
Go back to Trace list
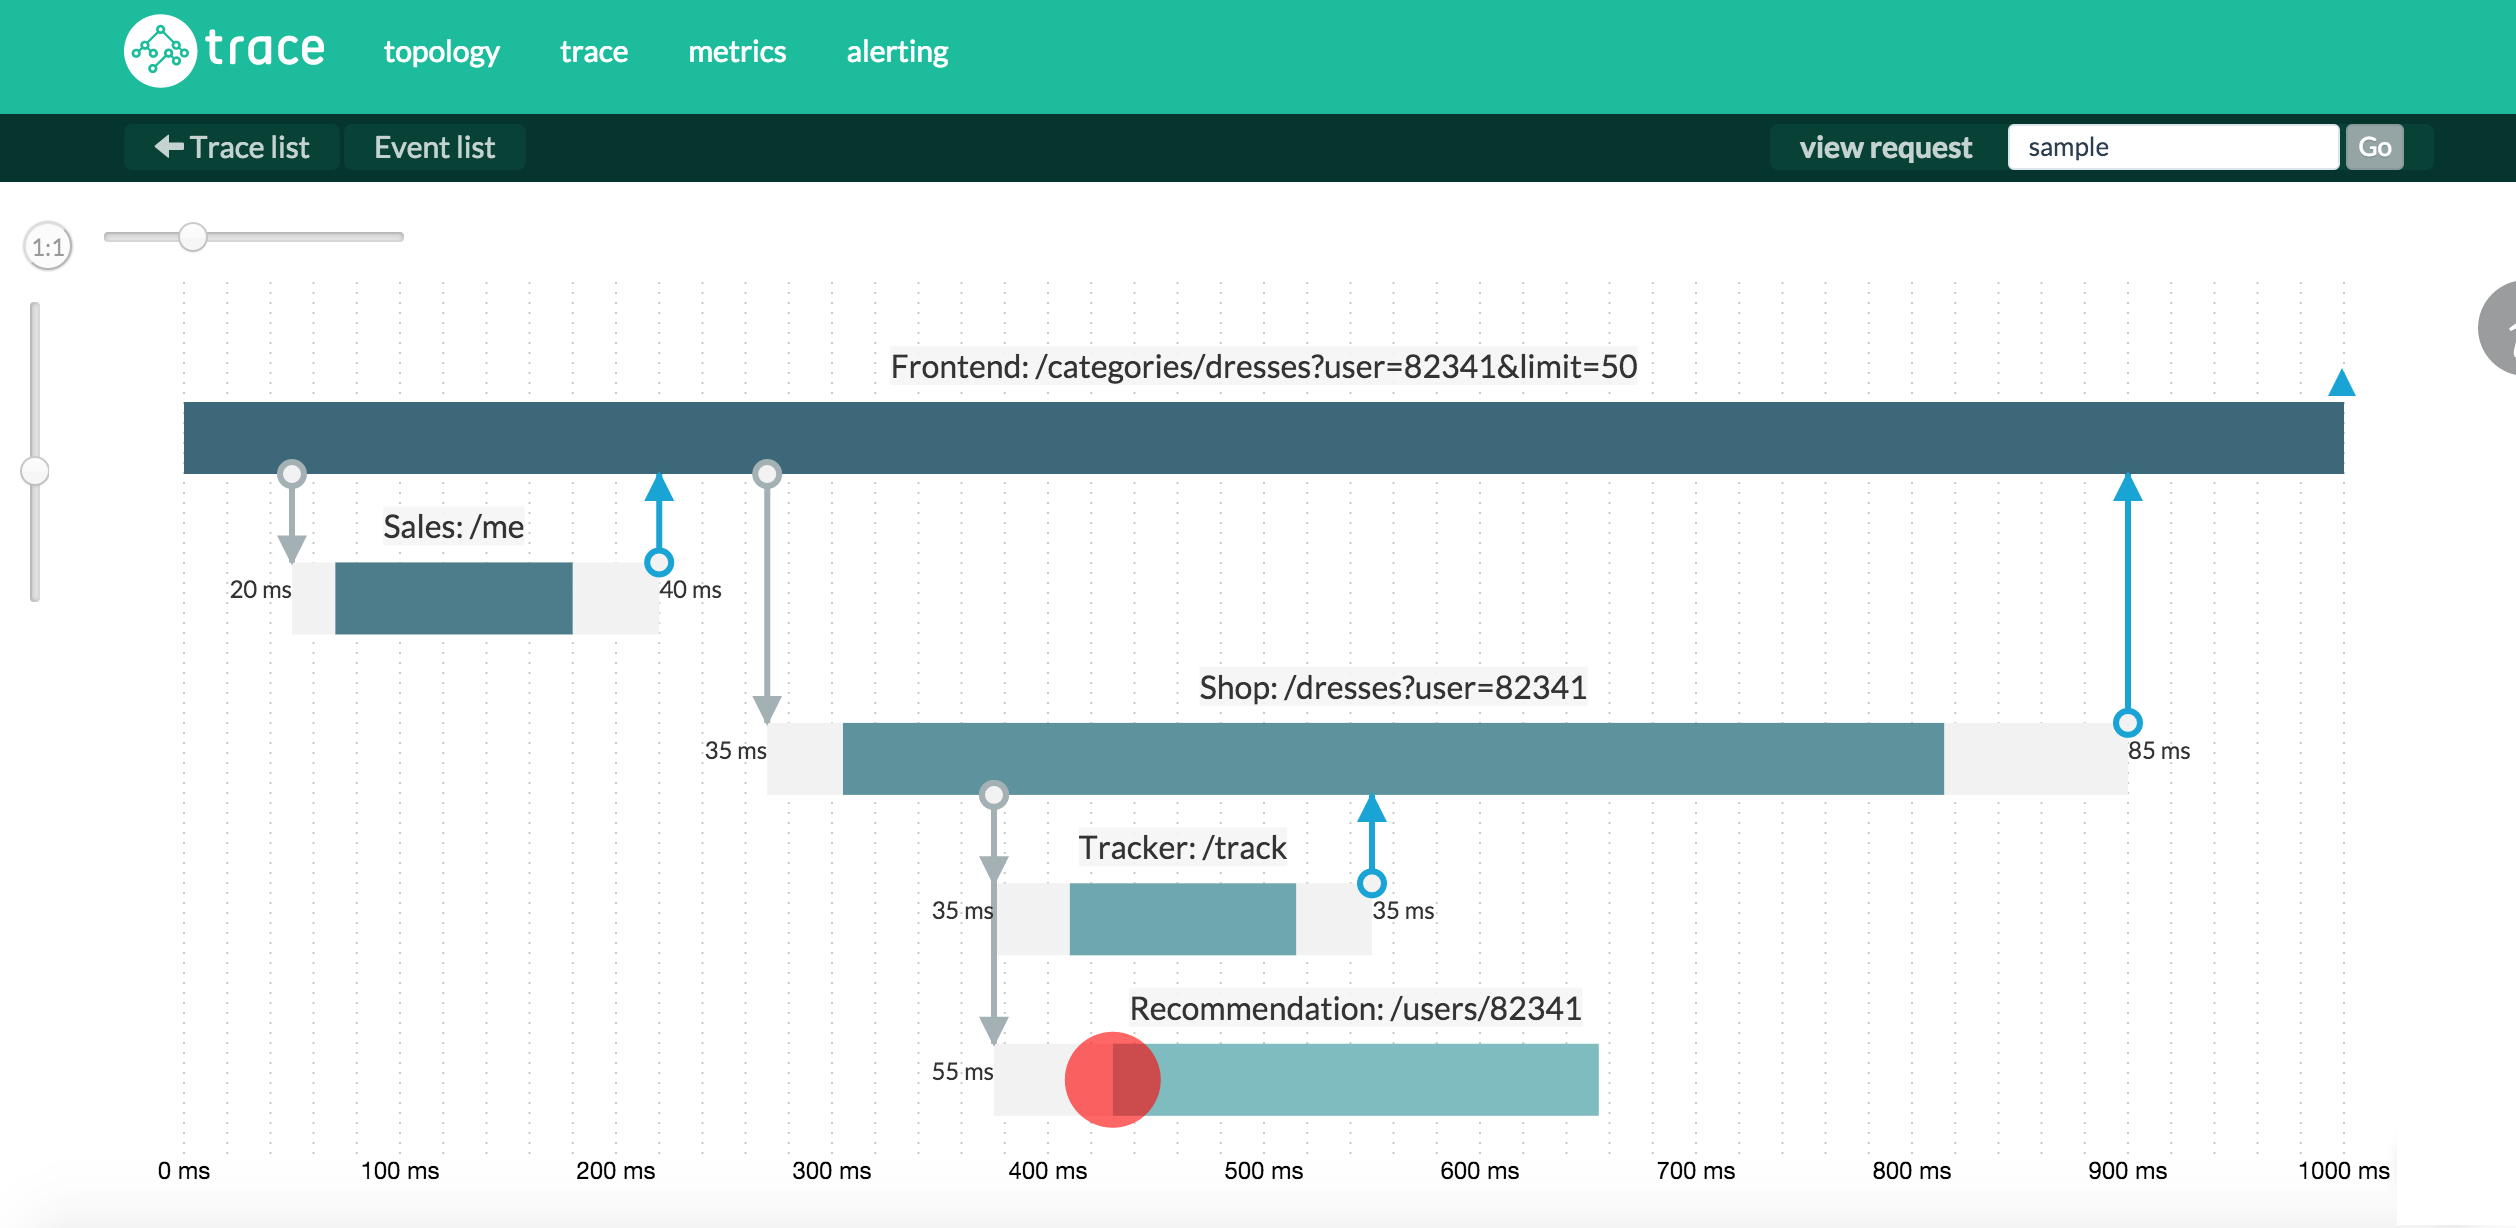pos(232,148)
